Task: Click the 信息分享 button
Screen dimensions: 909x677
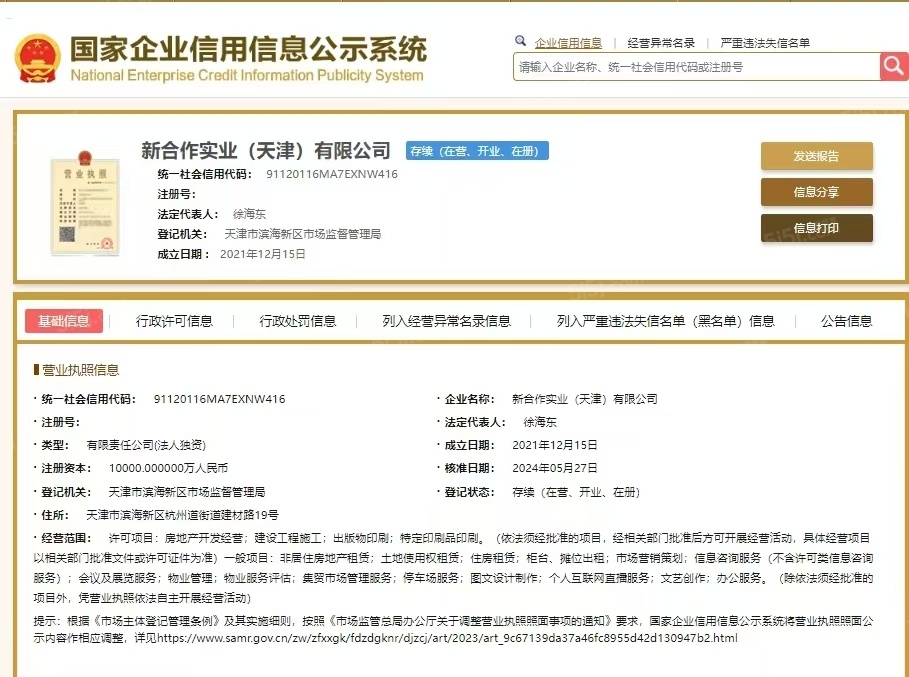Action: [x=816, y=192]
